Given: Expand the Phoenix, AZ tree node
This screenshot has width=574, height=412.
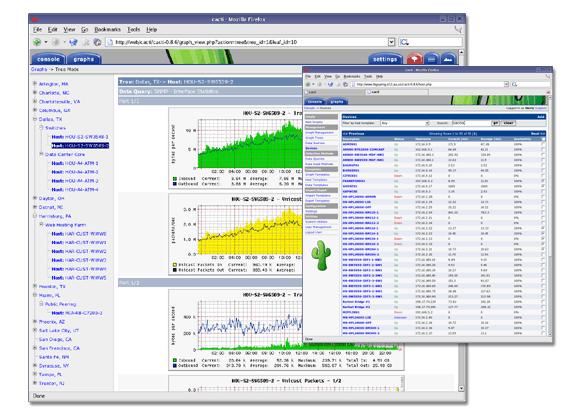Looking at the screenshot, I should tap(35, 322).
